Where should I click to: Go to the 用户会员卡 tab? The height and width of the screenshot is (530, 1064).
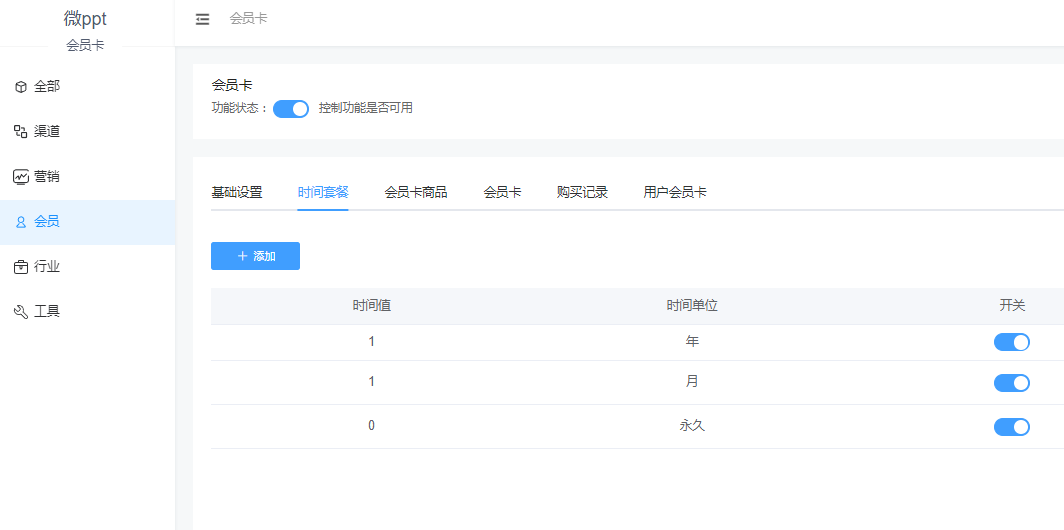(675, 192)
